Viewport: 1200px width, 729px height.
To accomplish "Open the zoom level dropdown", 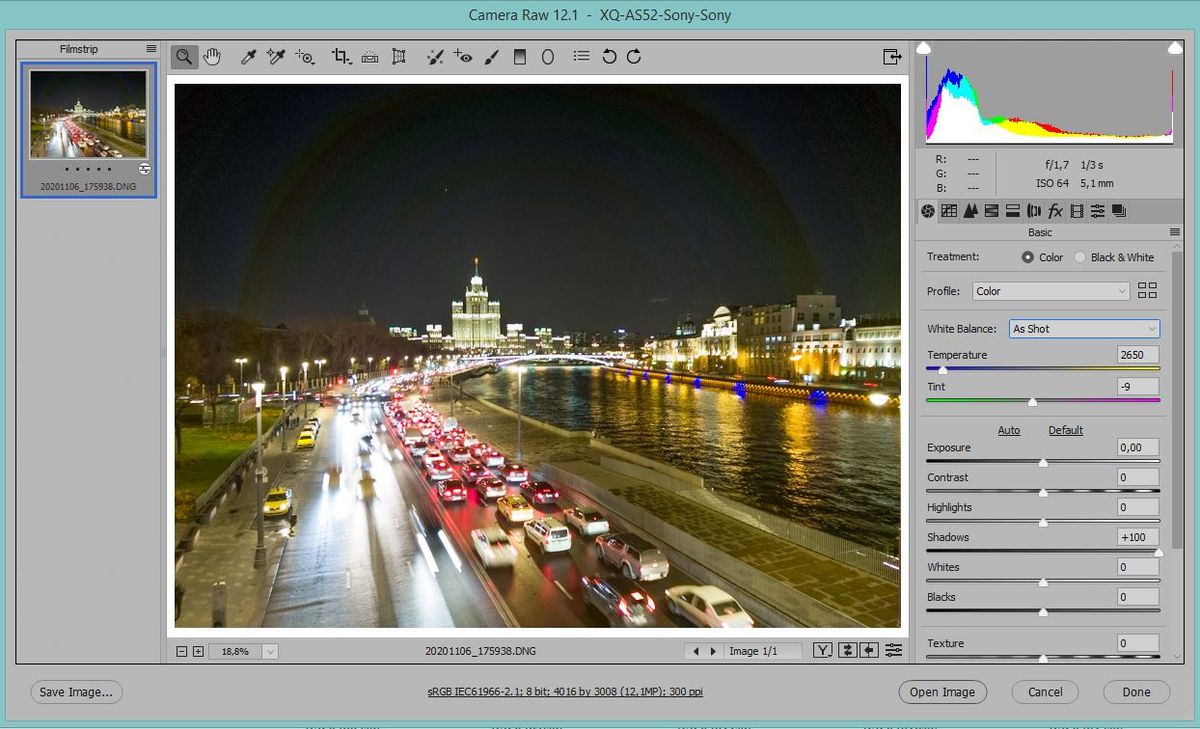I will pos(270,651).
